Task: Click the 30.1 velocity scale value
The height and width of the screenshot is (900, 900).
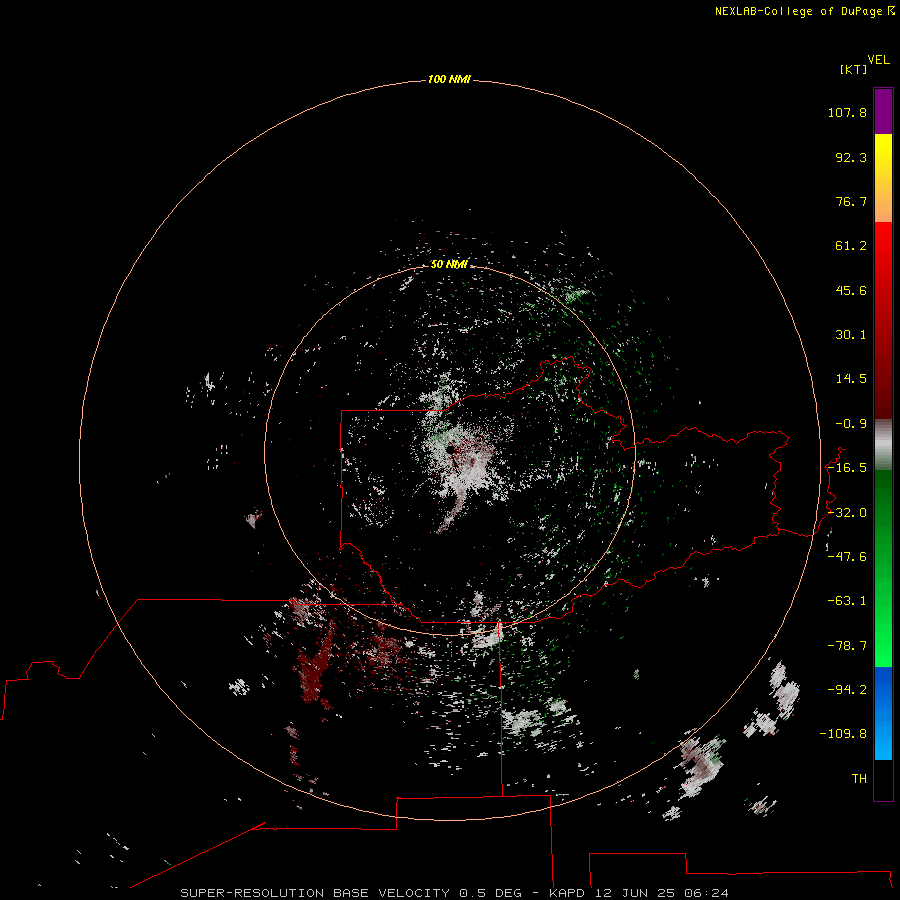Action: 851,335
